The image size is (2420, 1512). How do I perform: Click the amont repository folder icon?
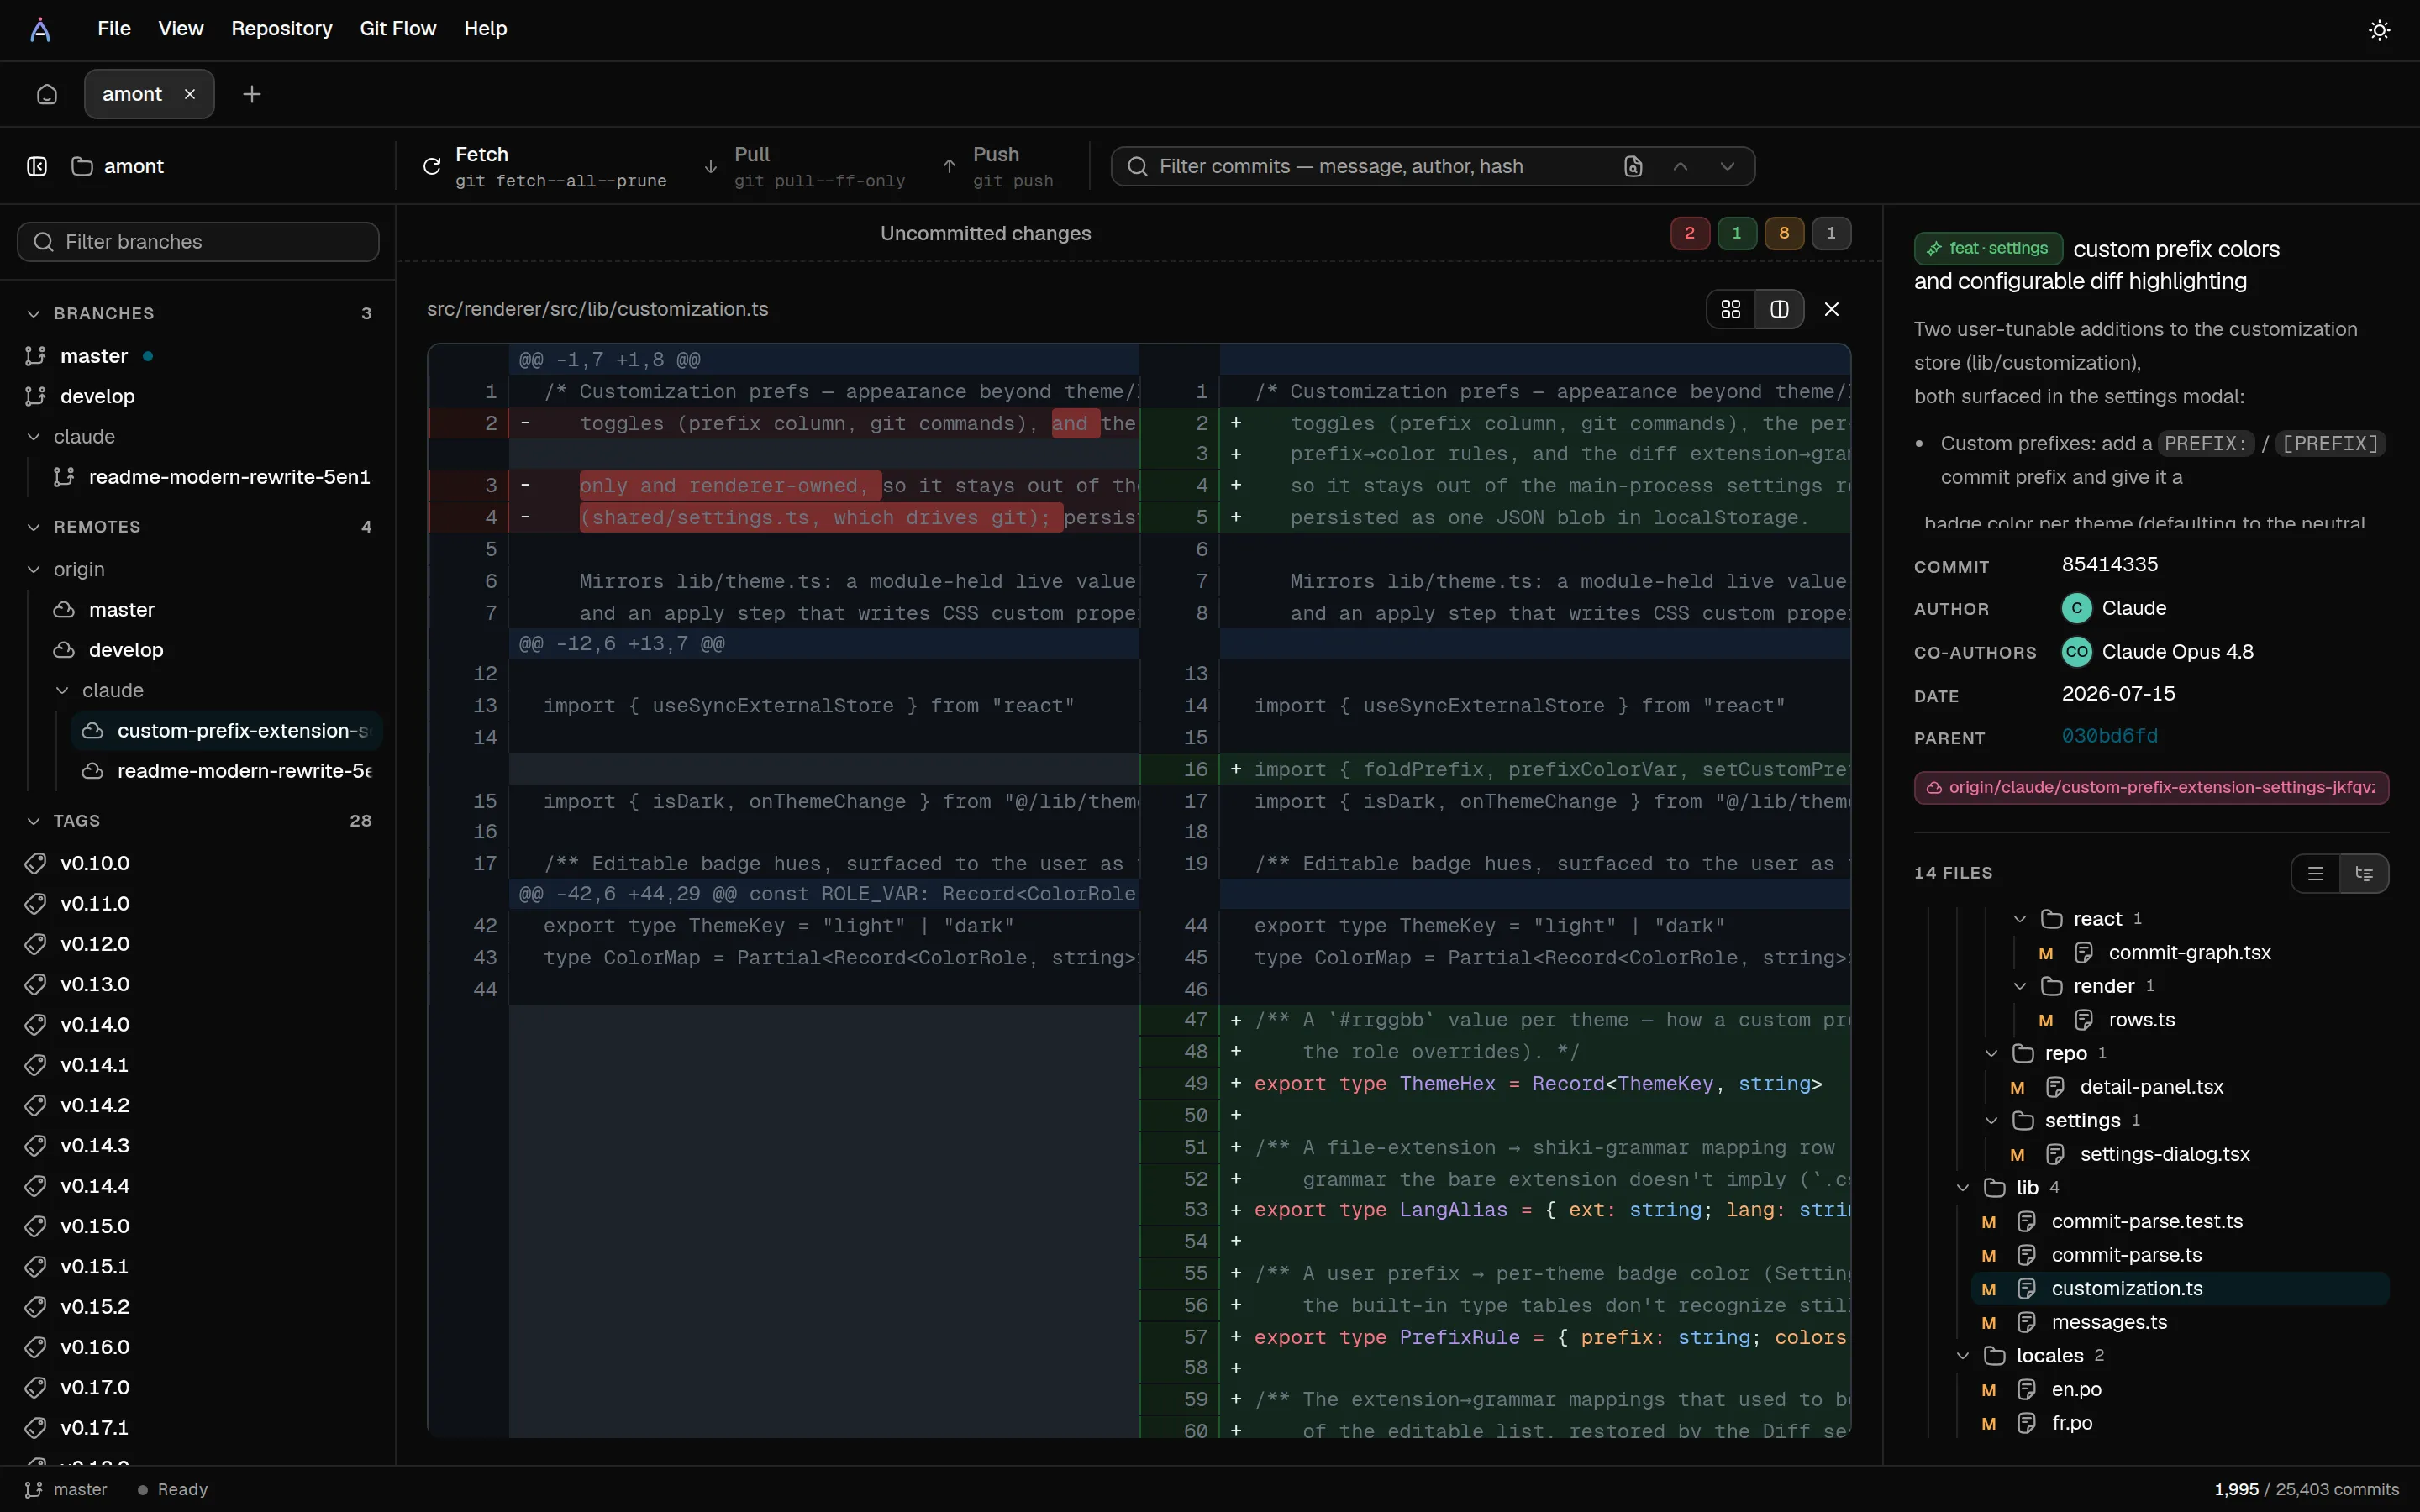tap(82, 166)
